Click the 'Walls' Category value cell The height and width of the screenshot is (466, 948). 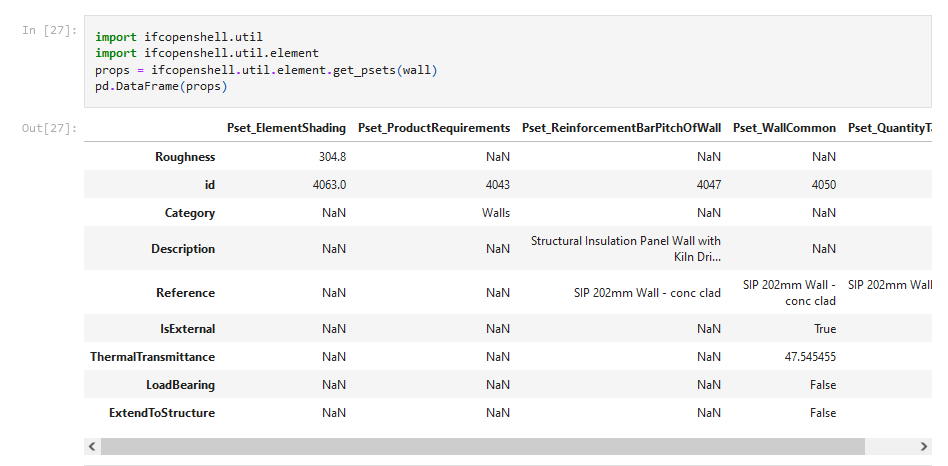point(495,213)
